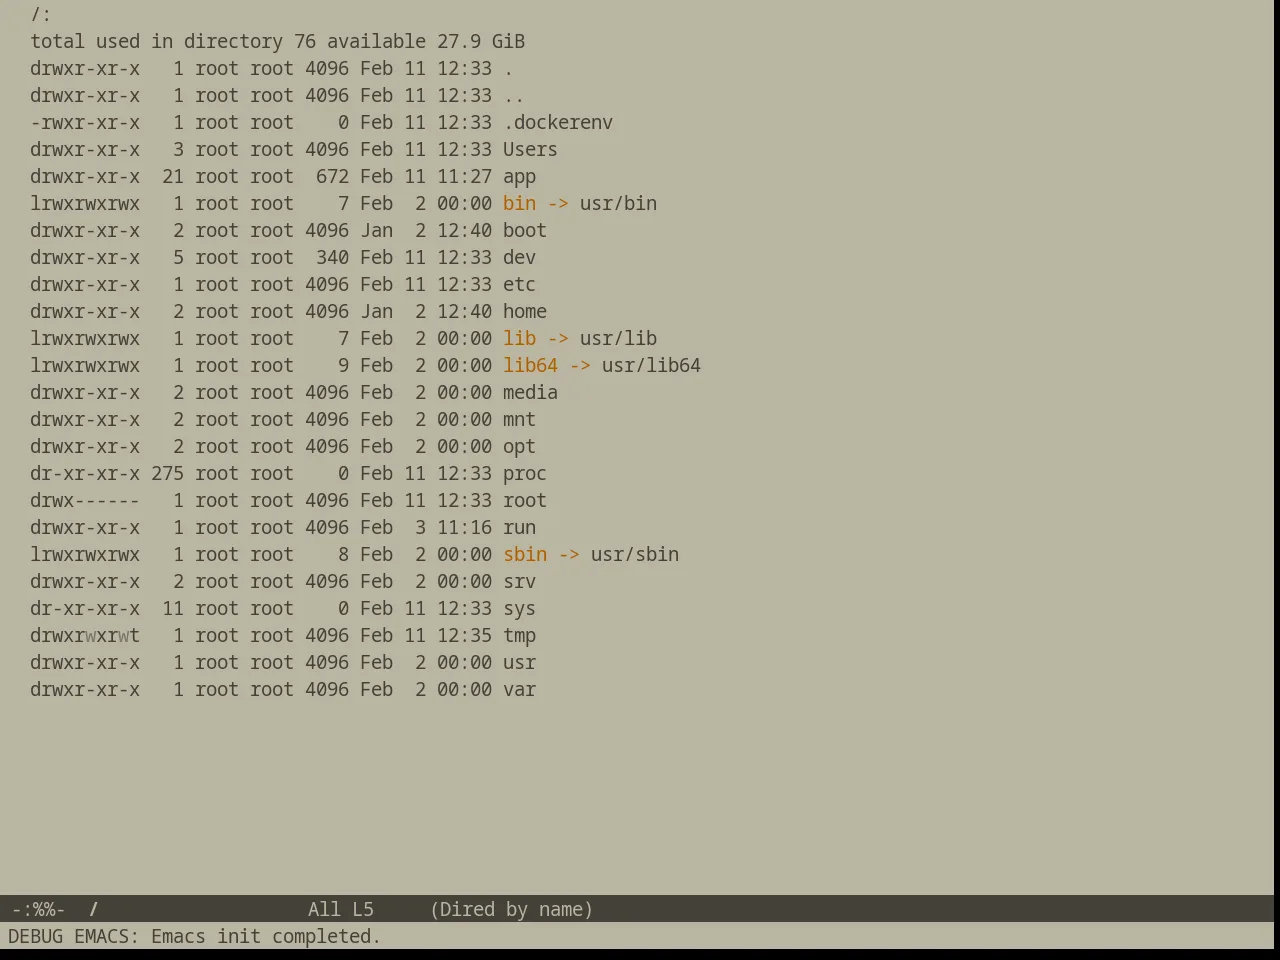Click the size 340 of the dev row
1280x960 pixels.
click(332, 257)
